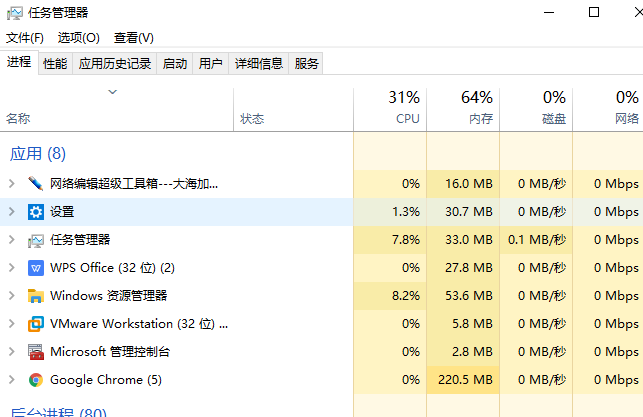This screenshot has height=417, width=643.
Task: Select the 任务管理器 process name
Action: (80, 239)
